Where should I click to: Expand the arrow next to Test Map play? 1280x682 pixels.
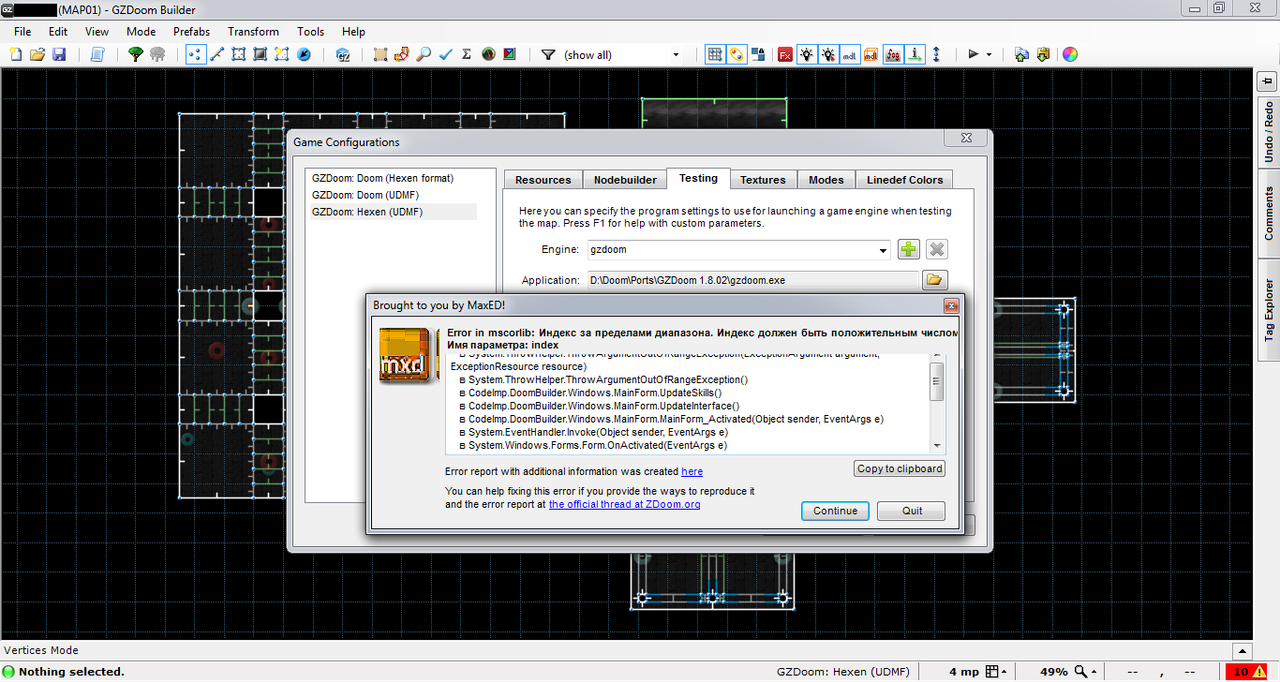(x=989, y=55)
